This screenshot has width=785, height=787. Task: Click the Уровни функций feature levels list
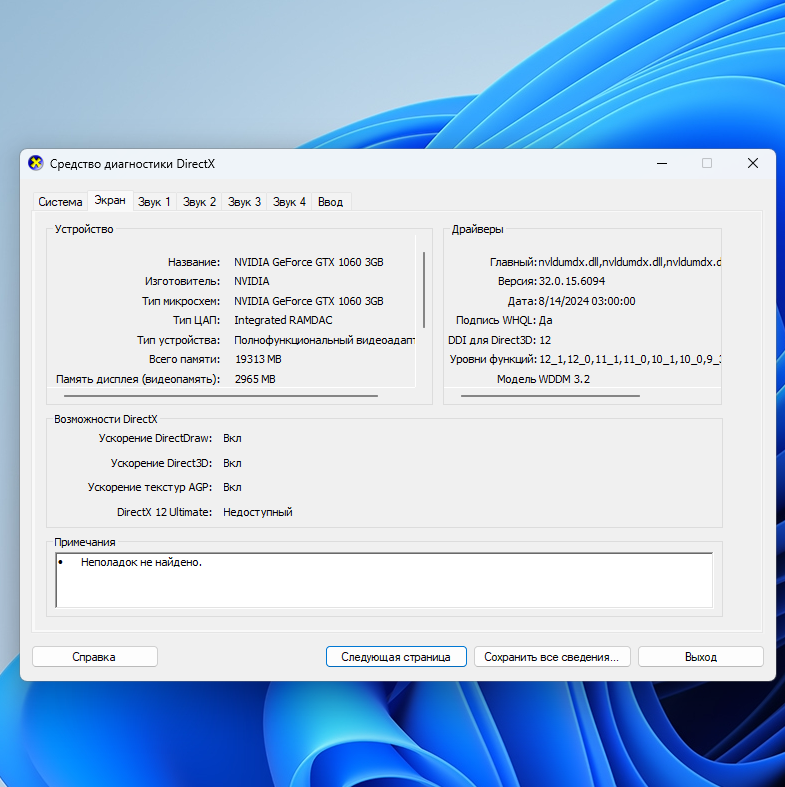(630, 359)
